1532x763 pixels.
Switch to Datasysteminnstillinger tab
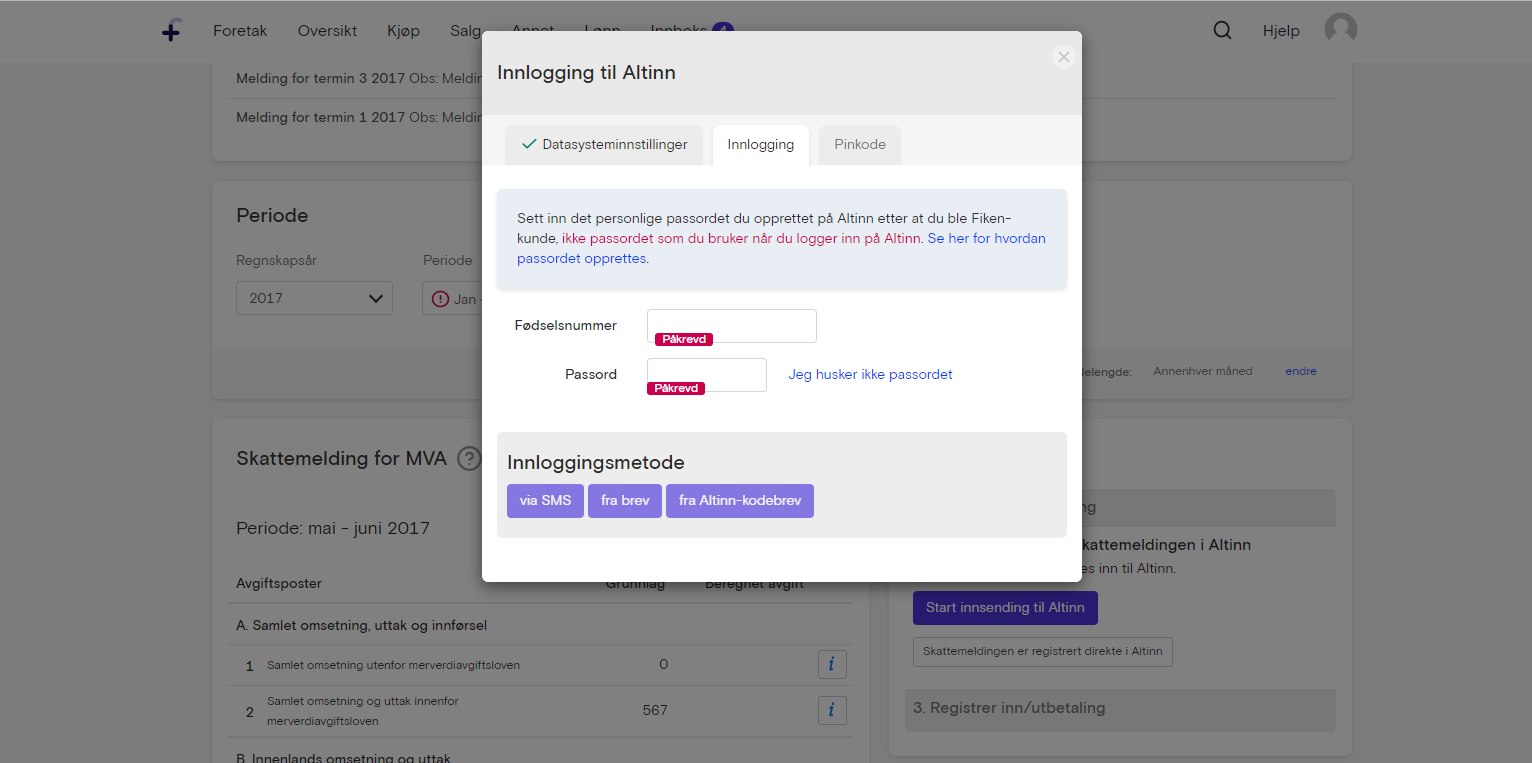click(604, 145)
